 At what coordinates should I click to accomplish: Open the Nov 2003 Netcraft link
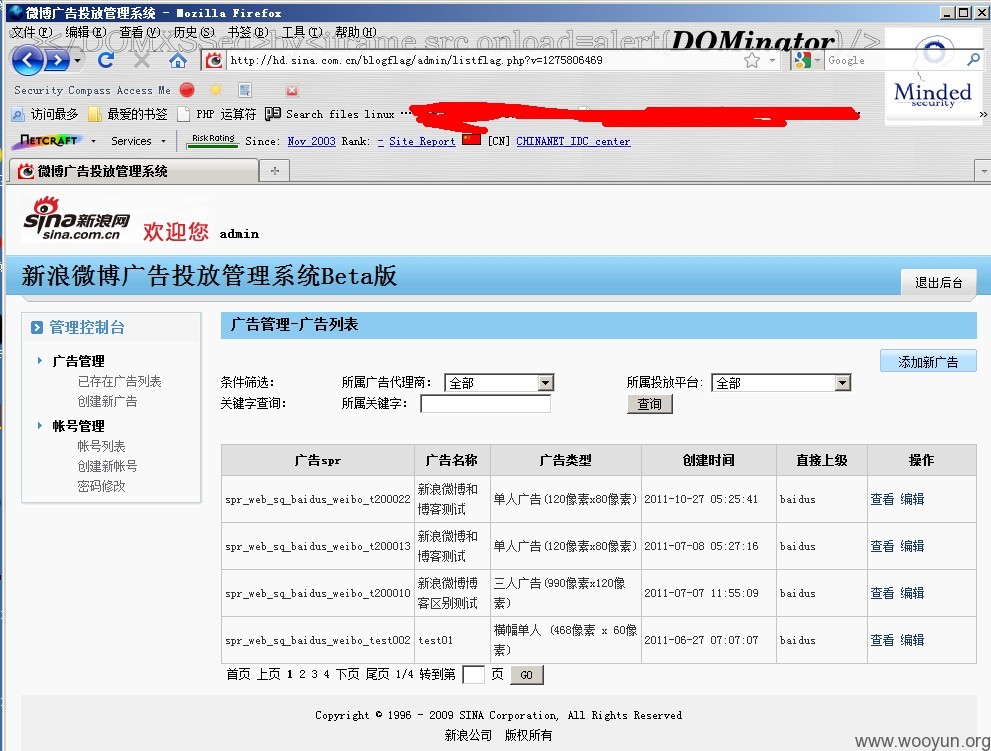coord(312,141)
